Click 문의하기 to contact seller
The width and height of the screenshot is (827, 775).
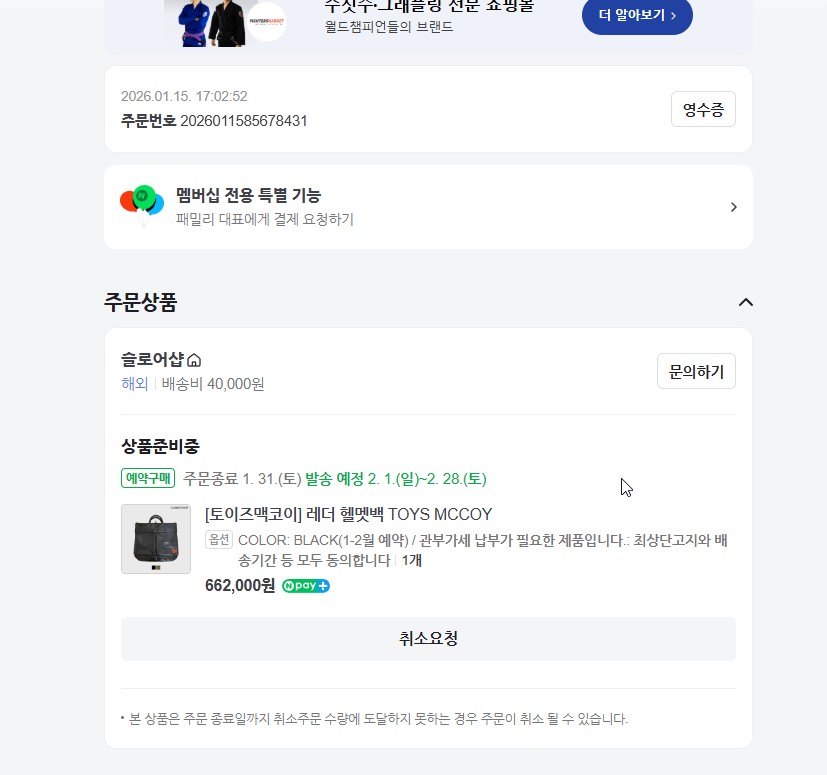696,372
